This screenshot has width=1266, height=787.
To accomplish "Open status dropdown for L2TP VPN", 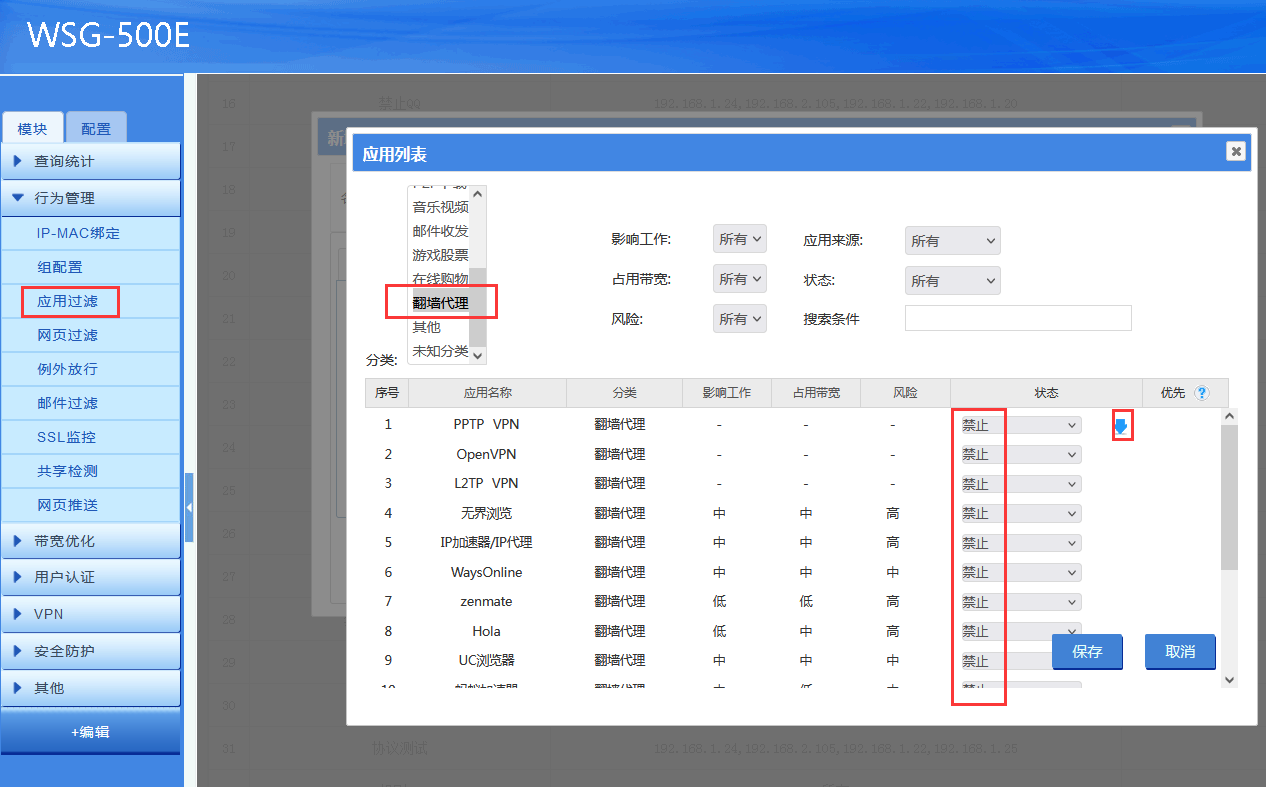I will click(x=1018, y=484).
